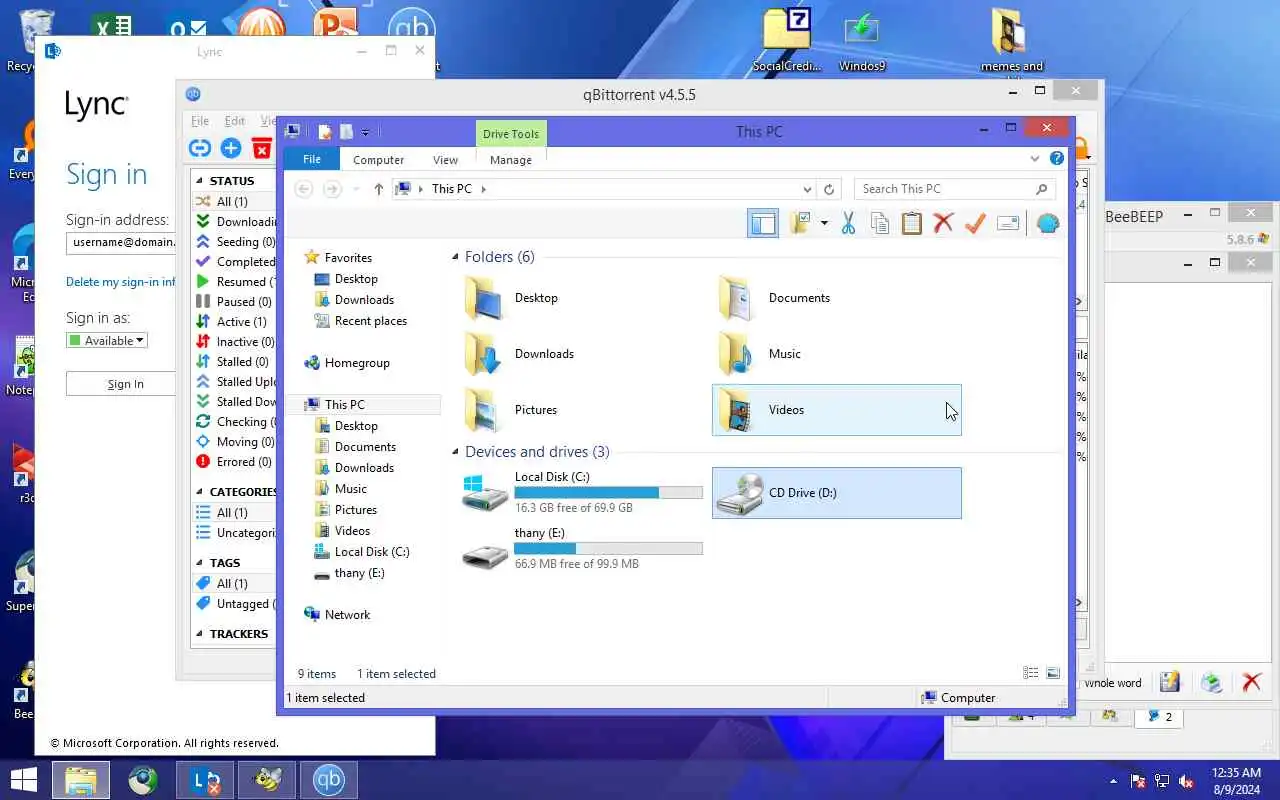Click the blue Help question mark icon
1280x800 pixels.
(x=1056, y=159)
